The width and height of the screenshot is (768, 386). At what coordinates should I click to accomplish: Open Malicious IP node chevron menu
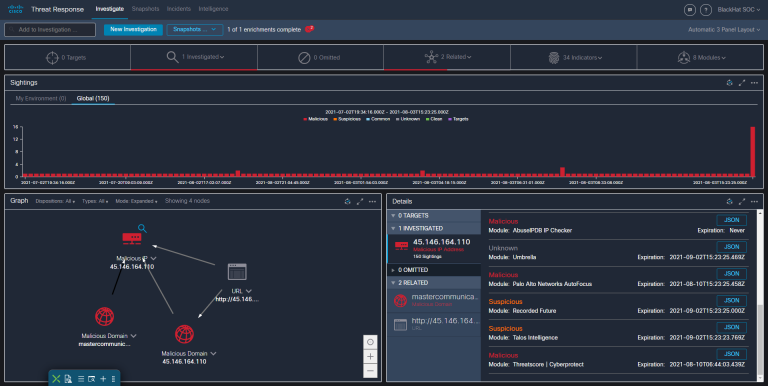point(154,258)
